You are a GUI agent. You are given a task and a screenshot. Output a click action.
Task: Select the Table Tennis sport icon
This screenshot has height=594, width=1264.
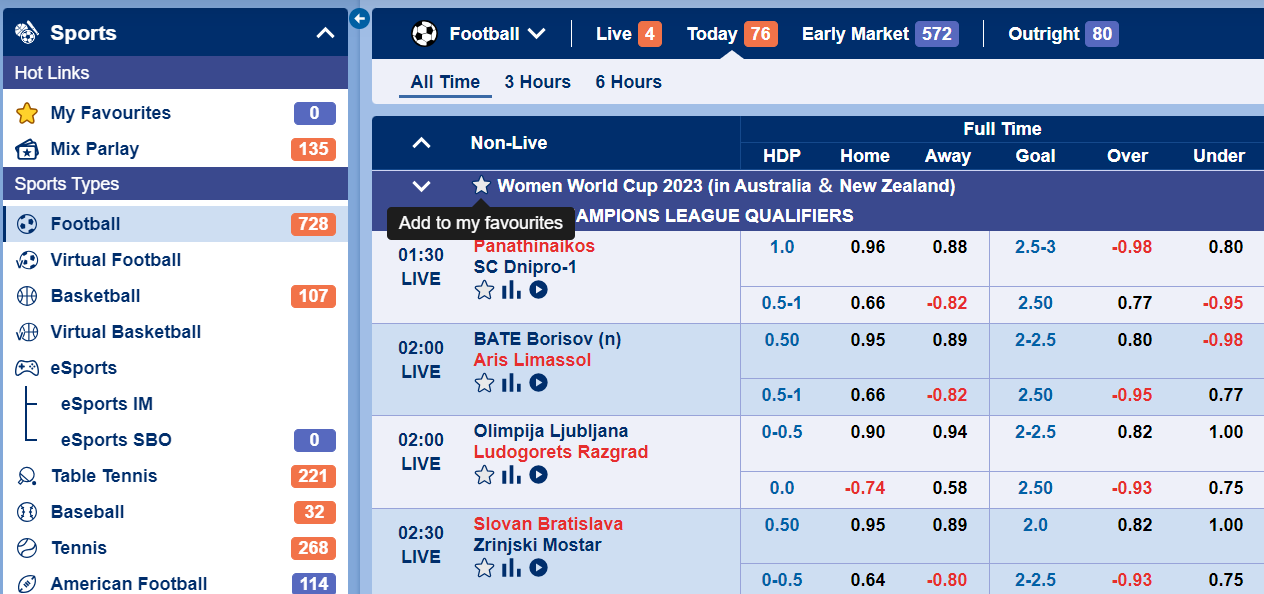point(27,476)
